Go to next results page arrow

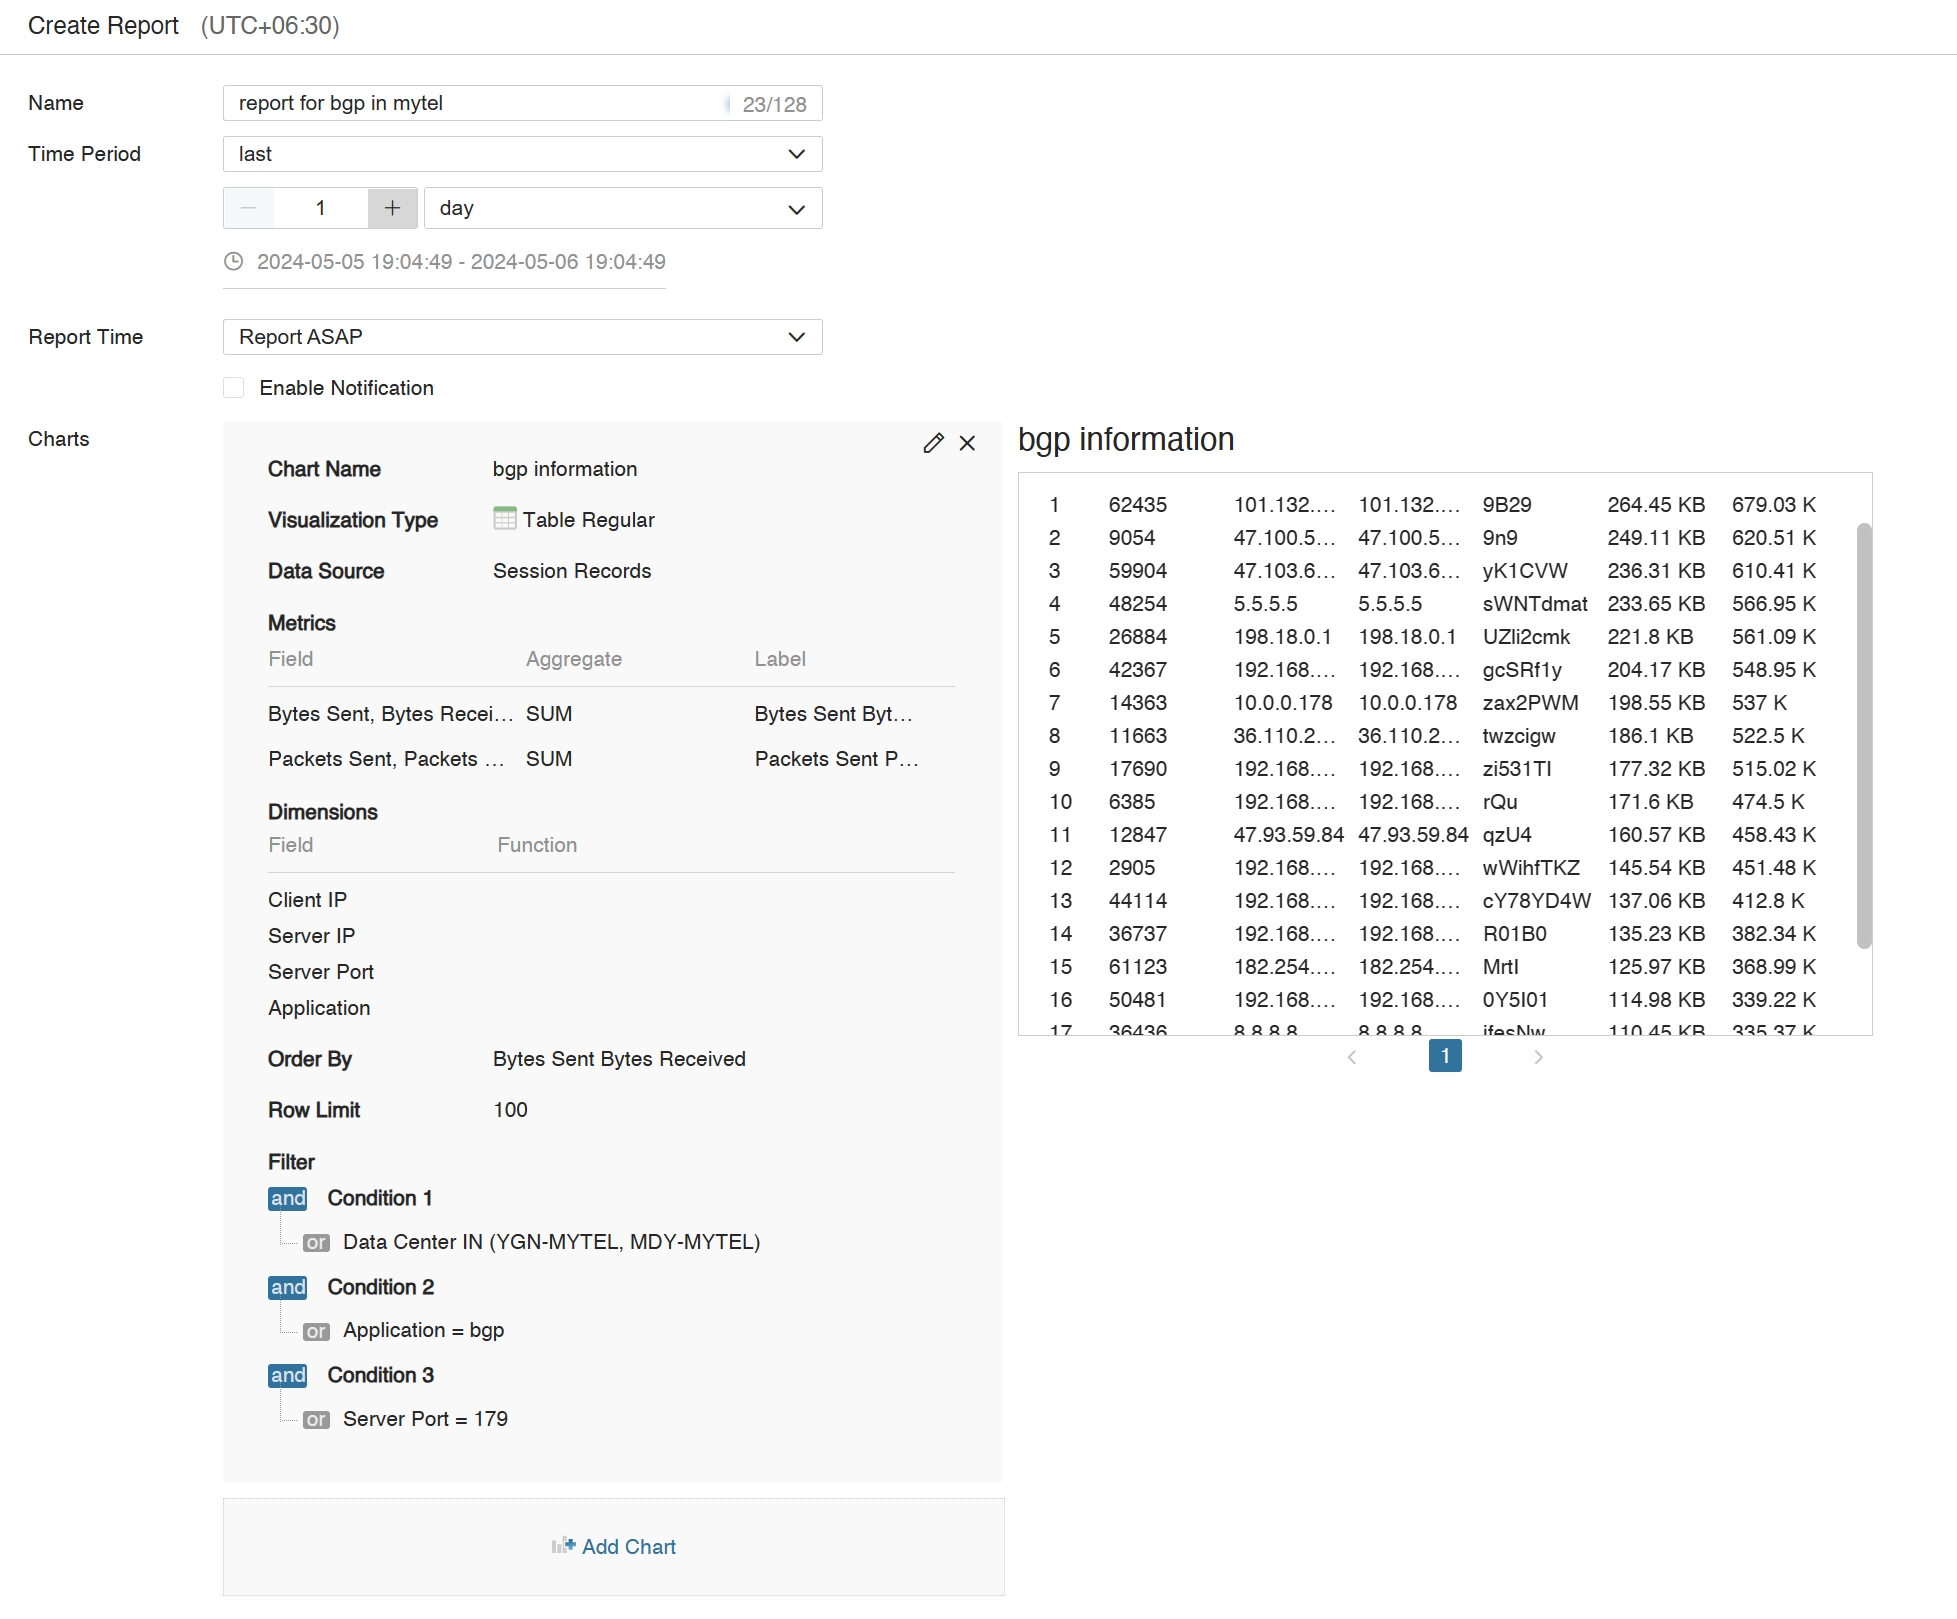tap(1538, 1057)
